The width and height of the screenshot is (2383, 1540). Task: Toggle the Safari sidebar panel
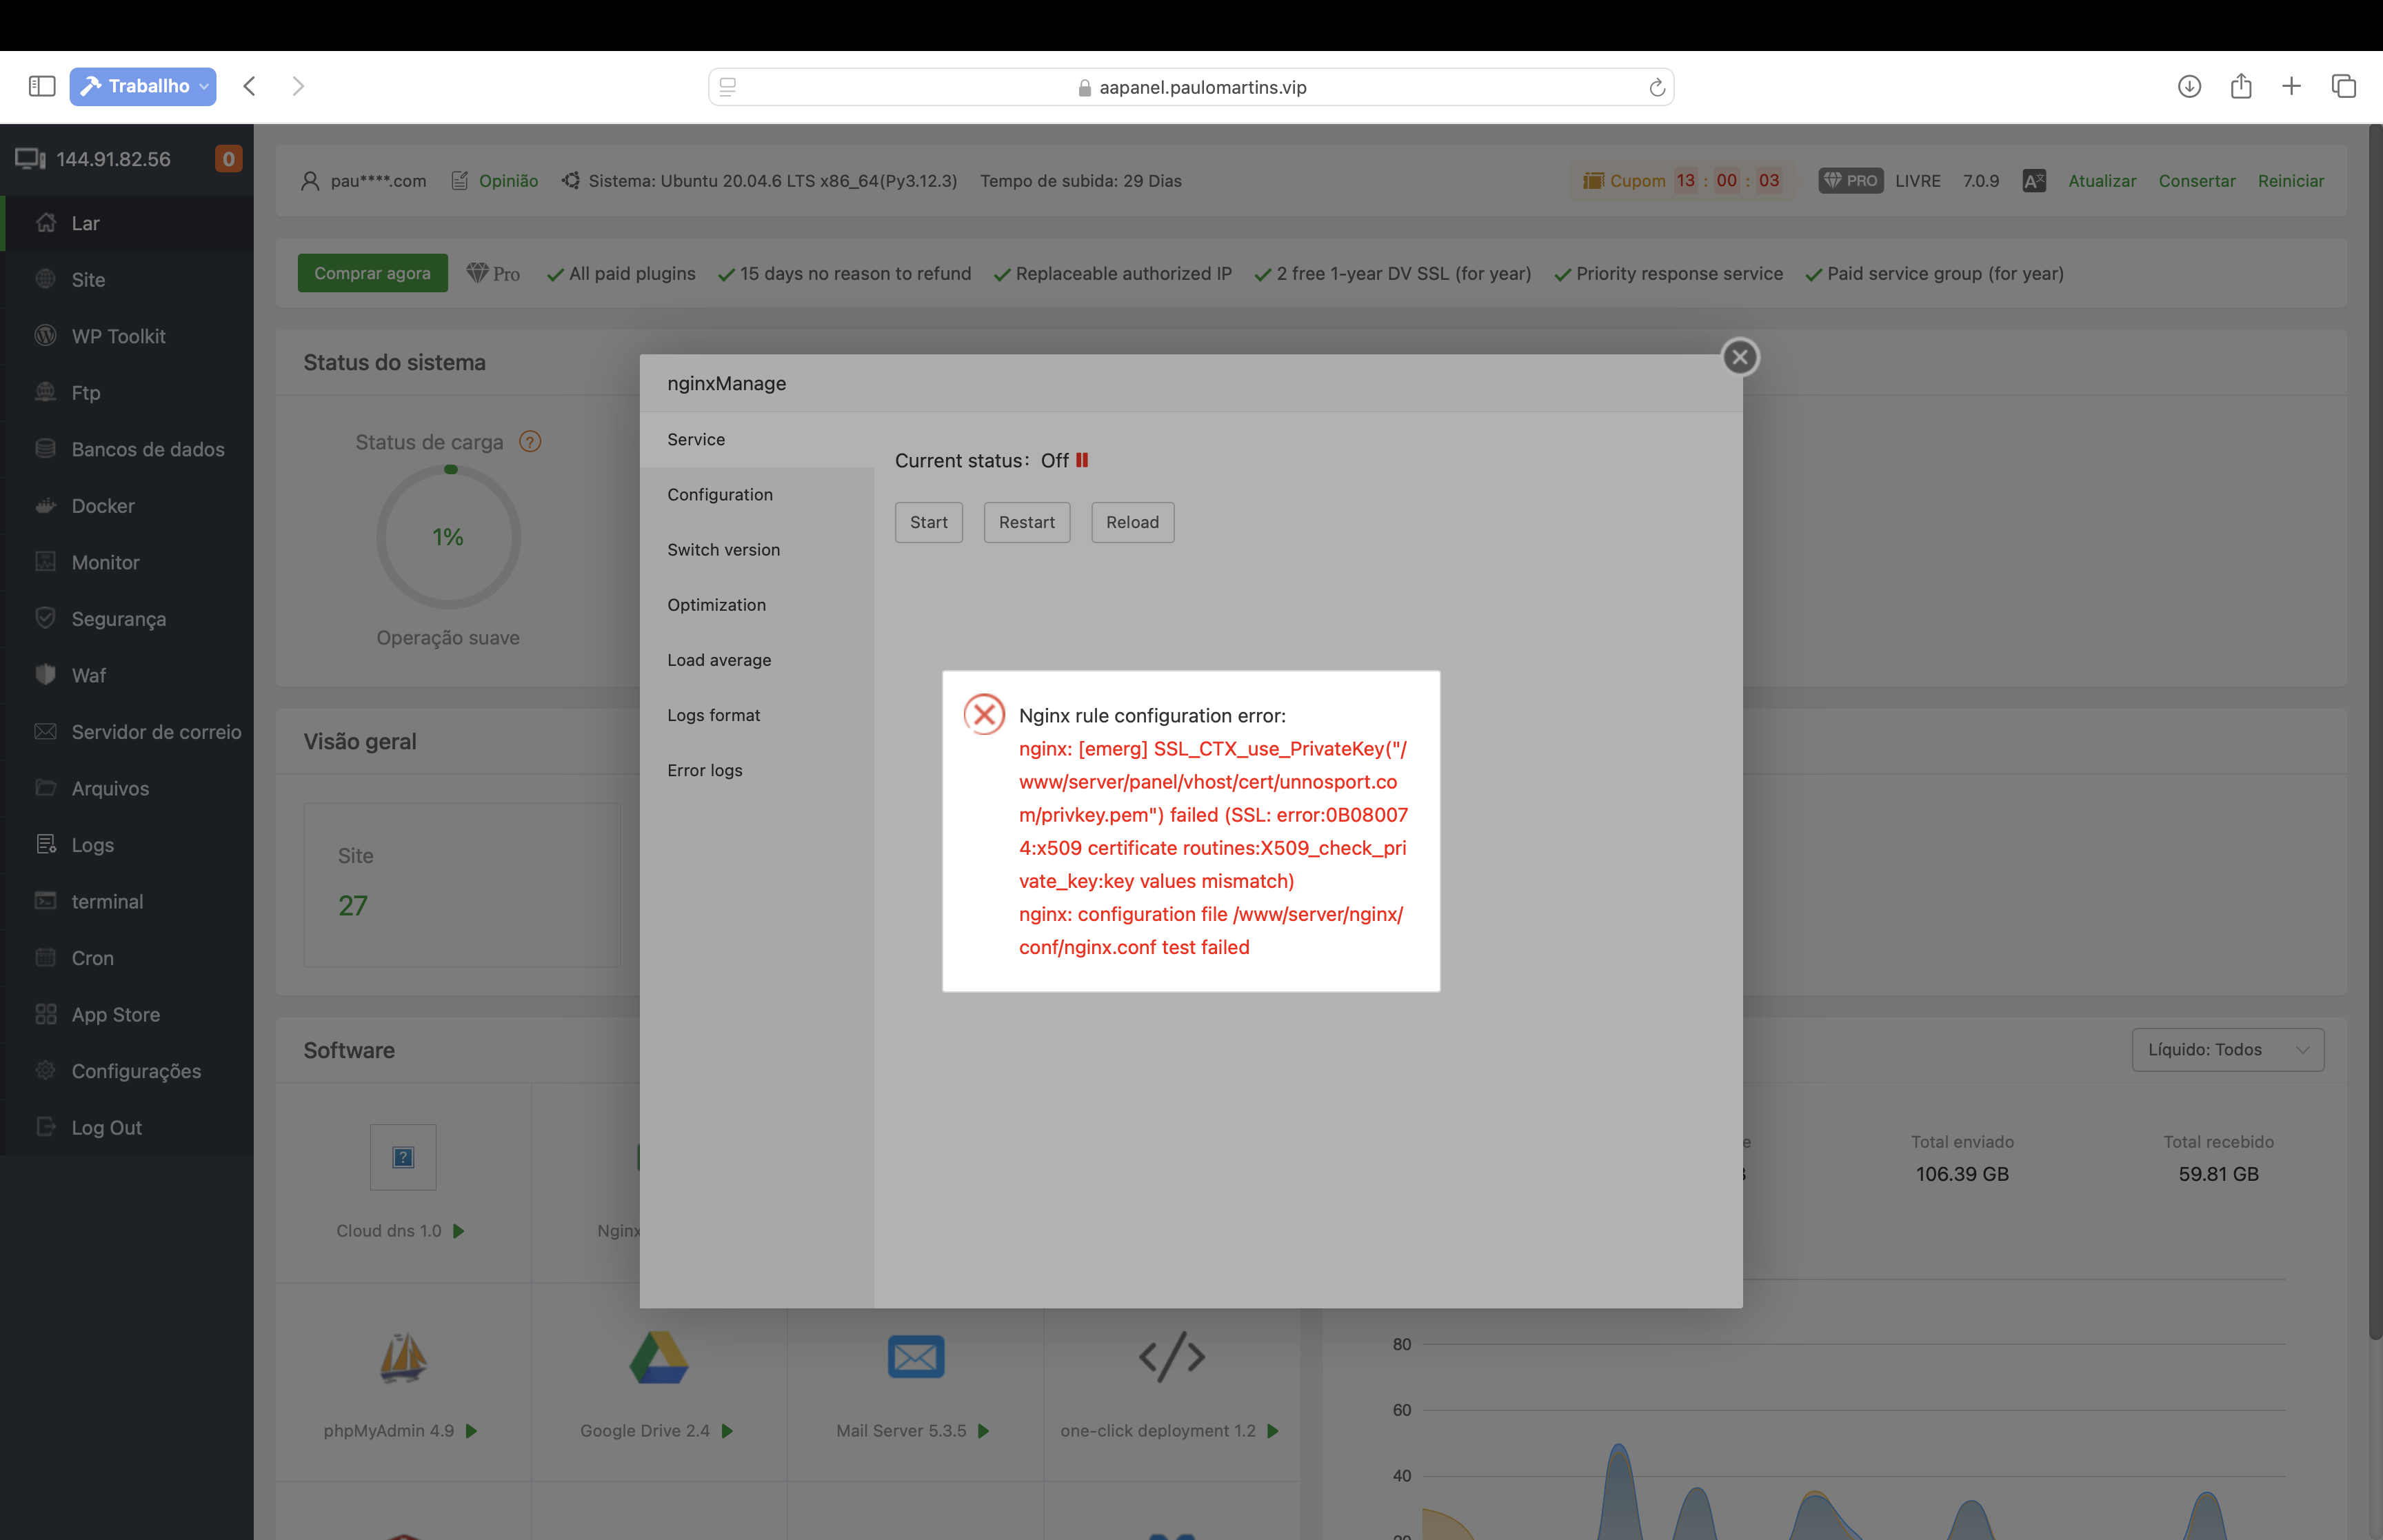(x=42, y=86)
